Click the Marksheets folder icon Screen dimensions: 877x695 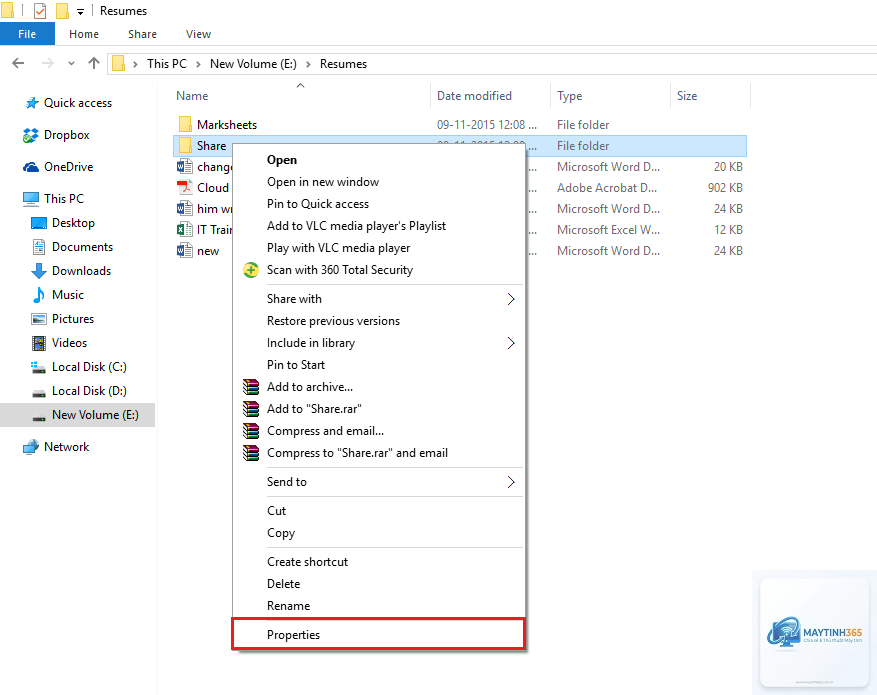pos(185,125)
